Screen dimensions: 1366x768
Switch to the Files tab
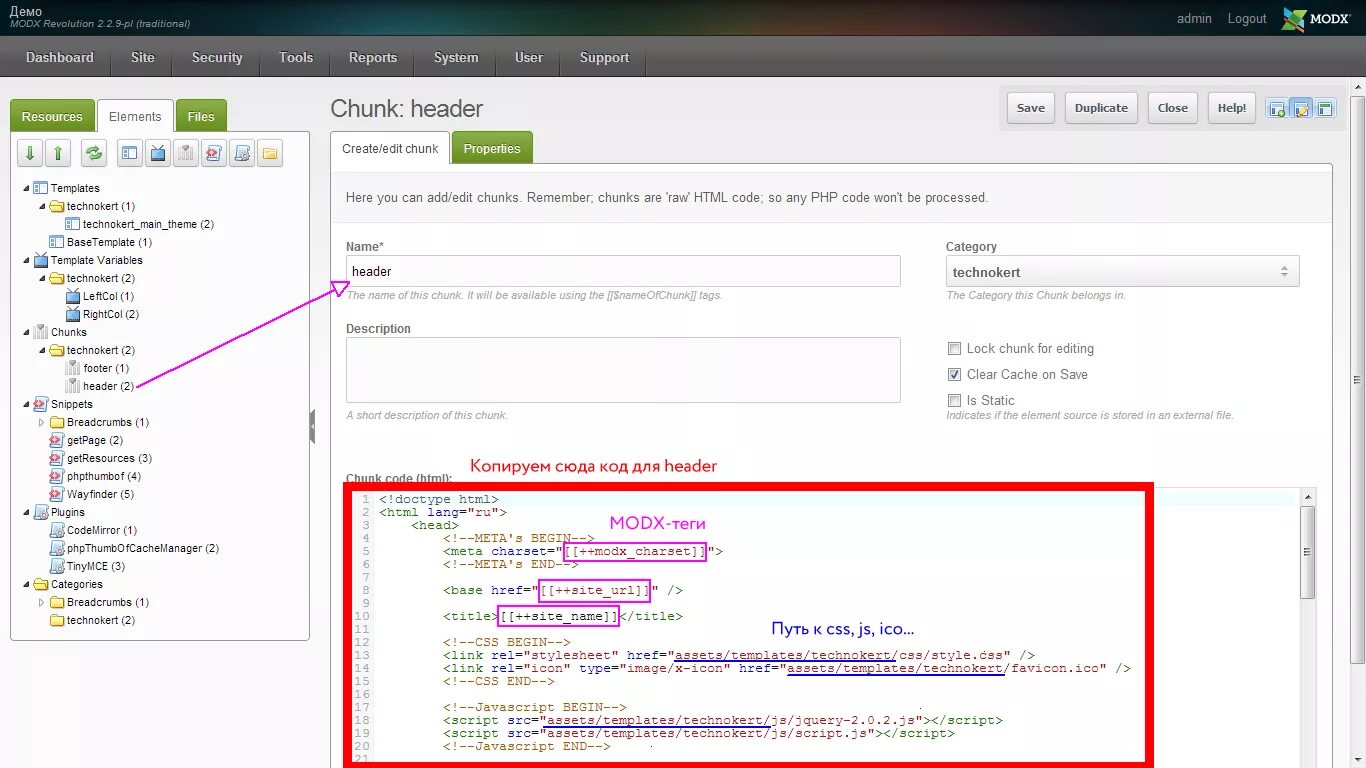pyautogui.click(x=201, y=116)
